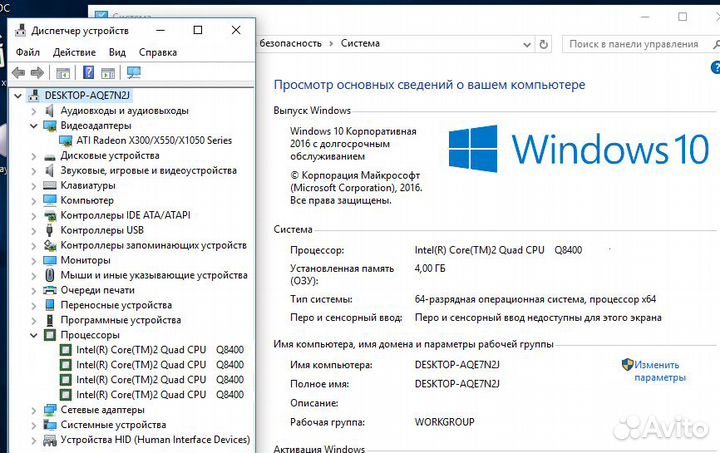Click the speaker icon for Аудиовходы и аудиовыходы

[x=50, y=111]
